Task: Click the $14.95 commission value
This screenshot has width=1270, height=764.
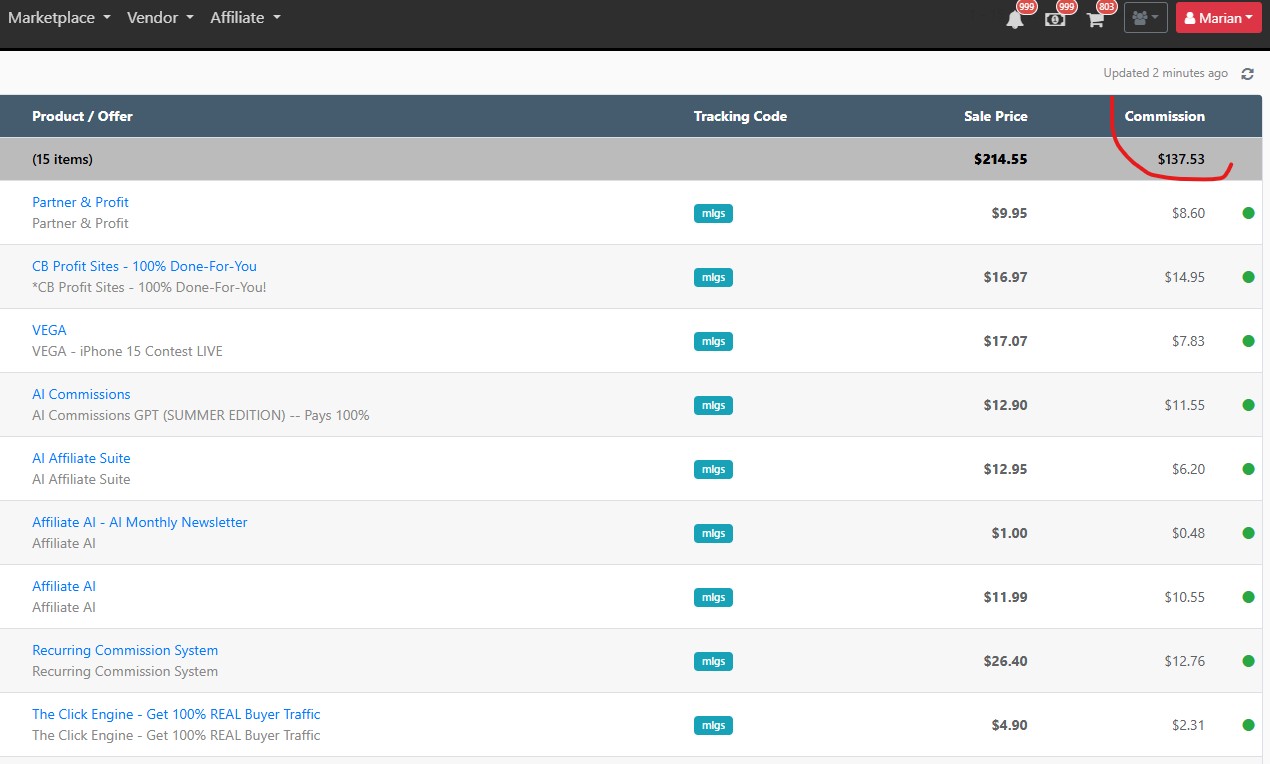Action: tap(1184, 277)
